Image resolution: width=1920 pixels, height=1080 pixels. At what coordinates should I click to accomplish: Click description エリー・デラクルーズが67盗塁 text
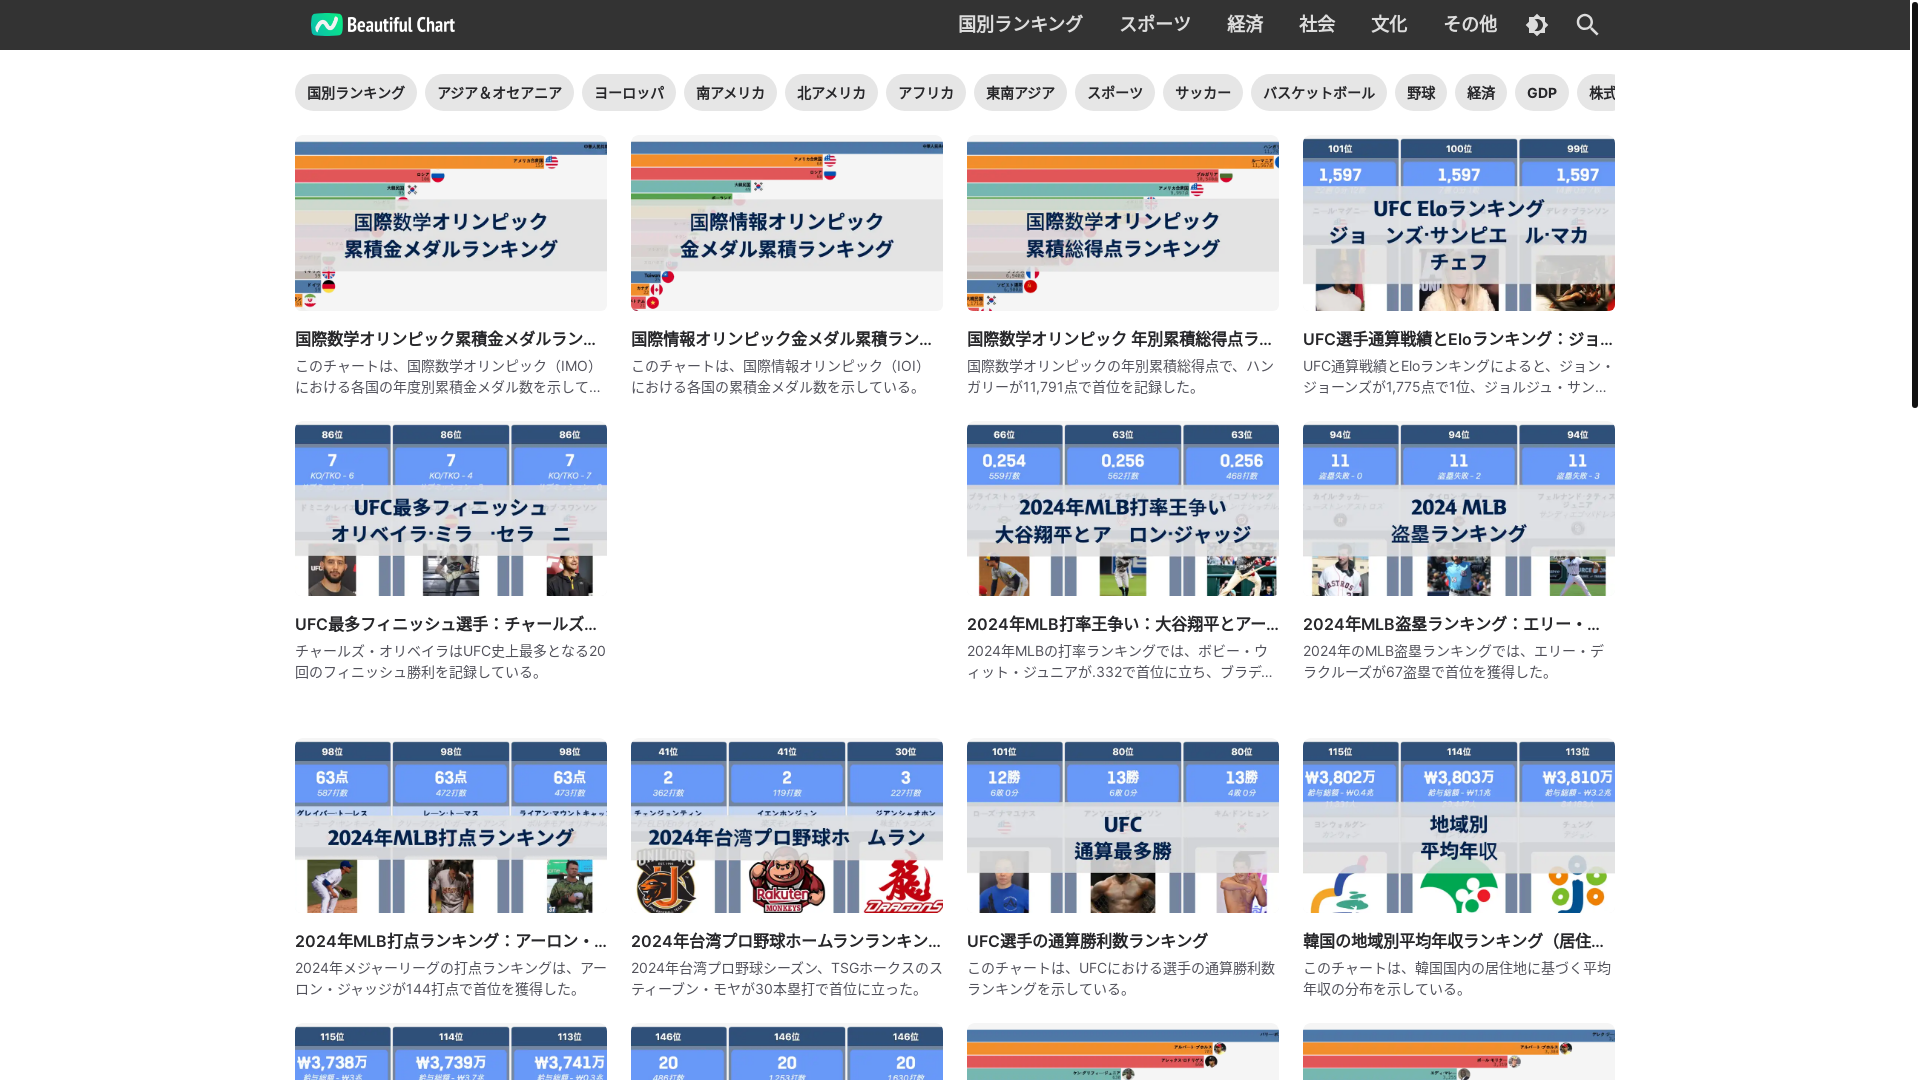1453,662
